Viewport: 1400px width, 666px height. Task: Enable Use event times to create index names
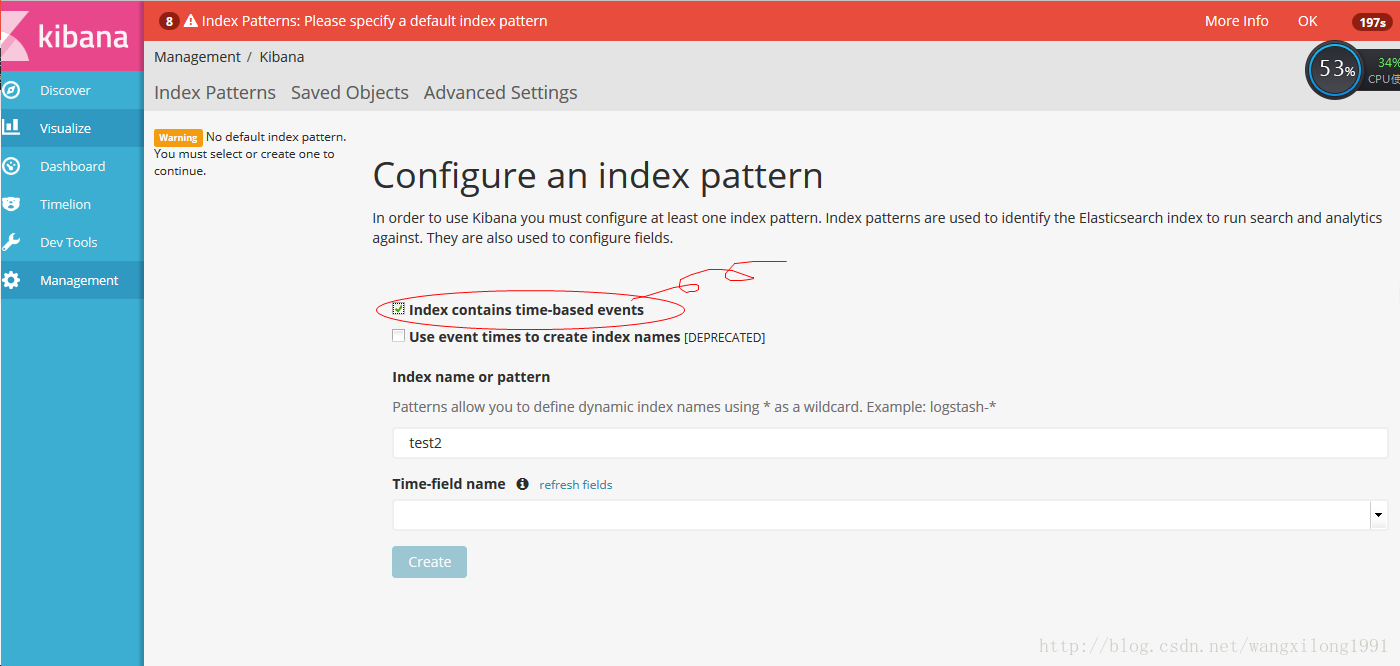click(x=399, y=337)
